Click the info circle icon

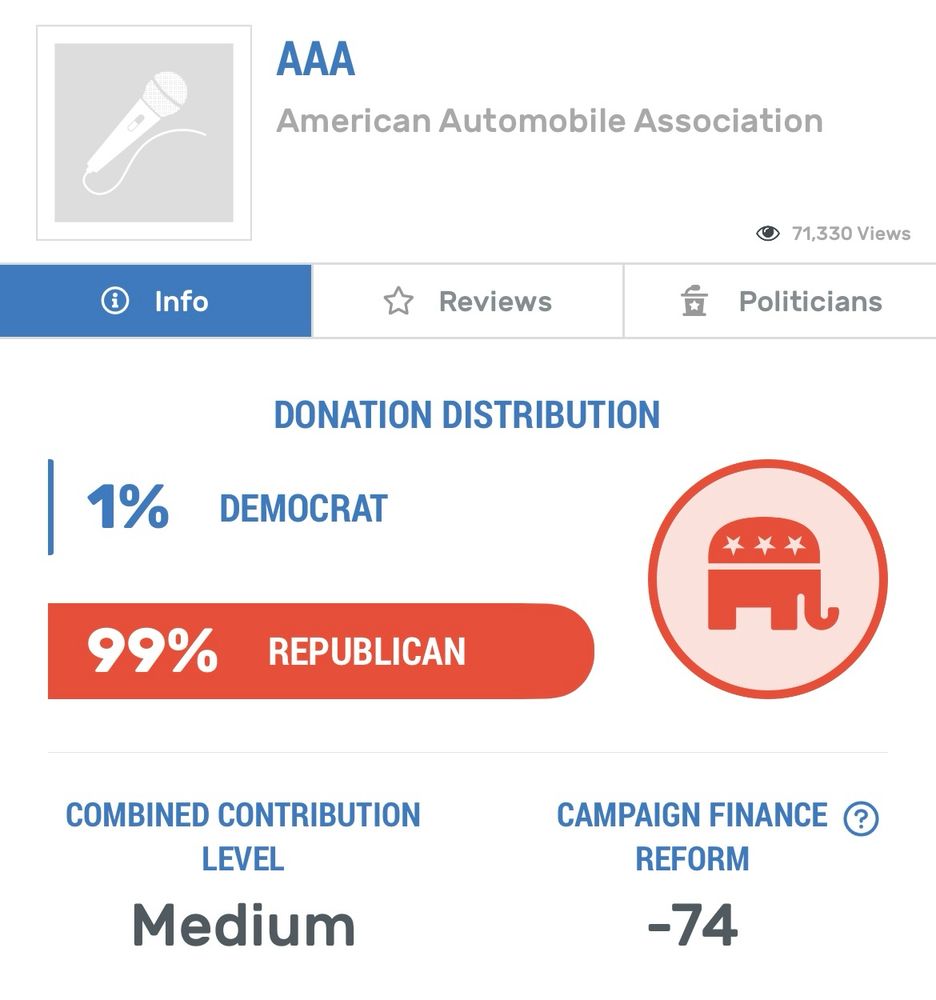115,301
